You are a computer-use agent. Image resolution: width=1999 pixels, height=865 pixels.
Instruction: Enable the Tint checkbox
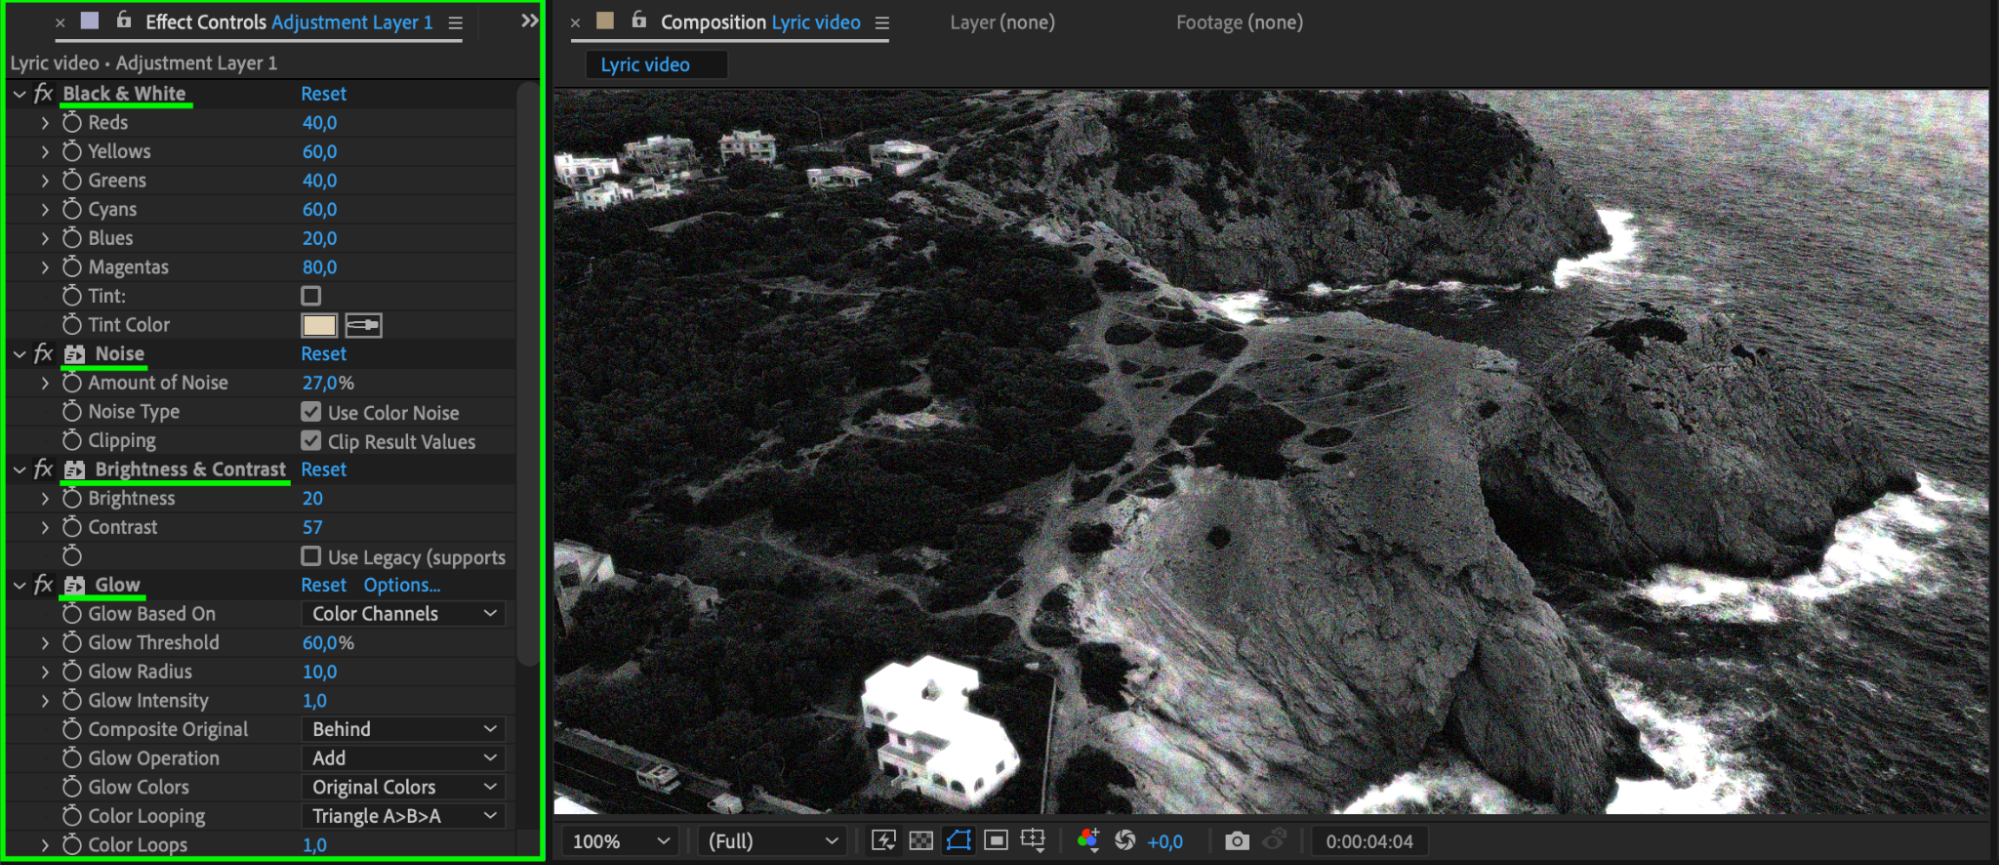point(311,296)
